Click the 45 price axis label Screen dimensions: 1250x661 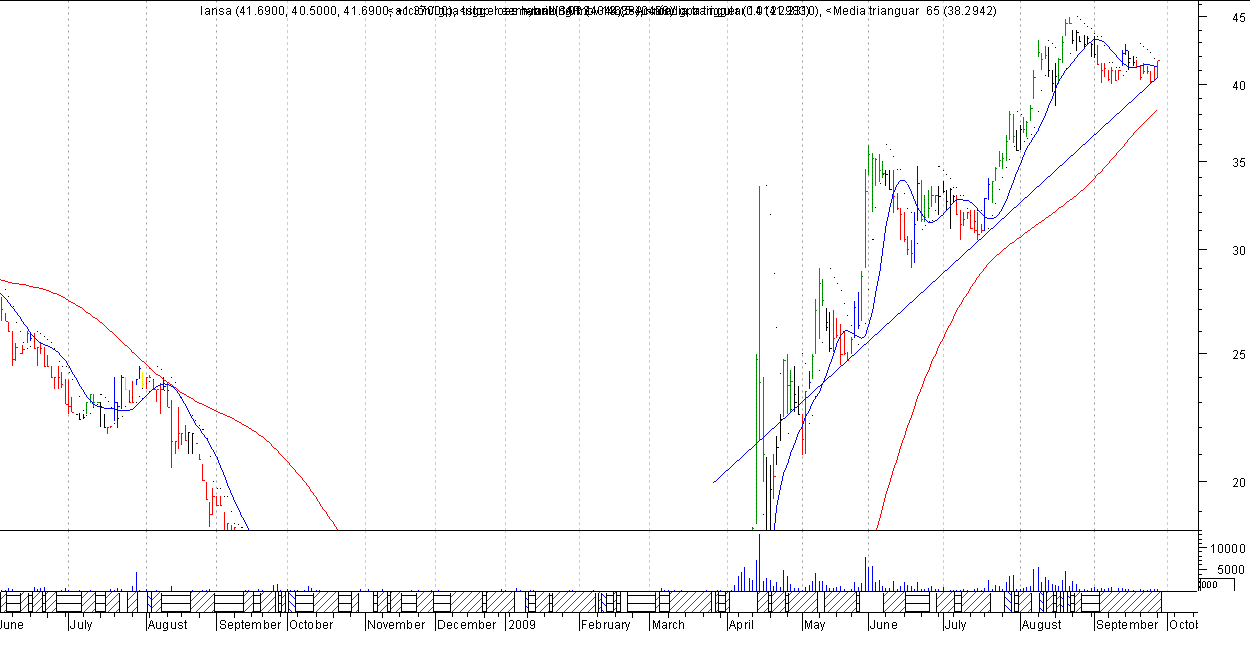pos(1238,17)
